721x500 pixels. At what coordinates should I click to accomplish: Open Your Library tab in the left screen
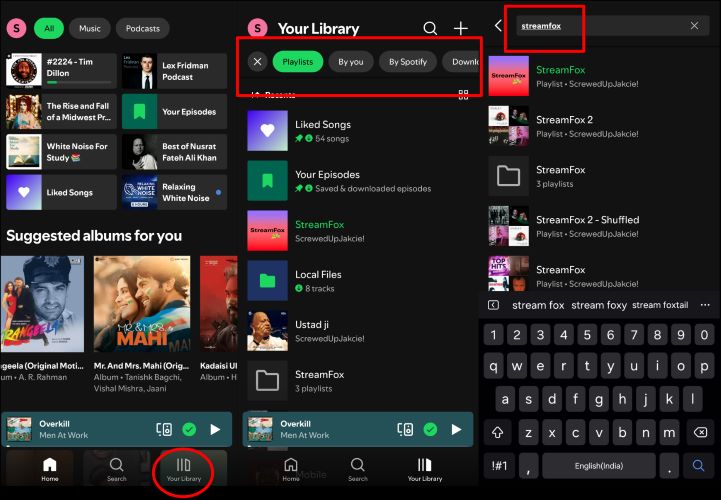[183, 469]
